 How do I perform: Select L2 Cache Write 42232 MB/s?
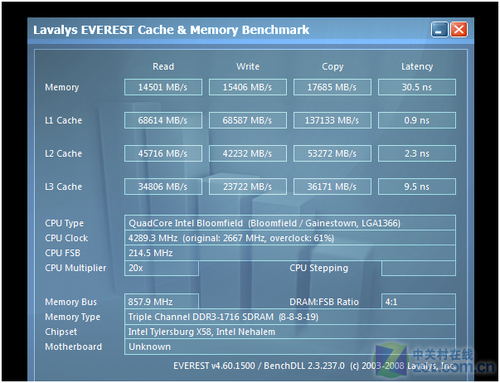click(248, 154)
